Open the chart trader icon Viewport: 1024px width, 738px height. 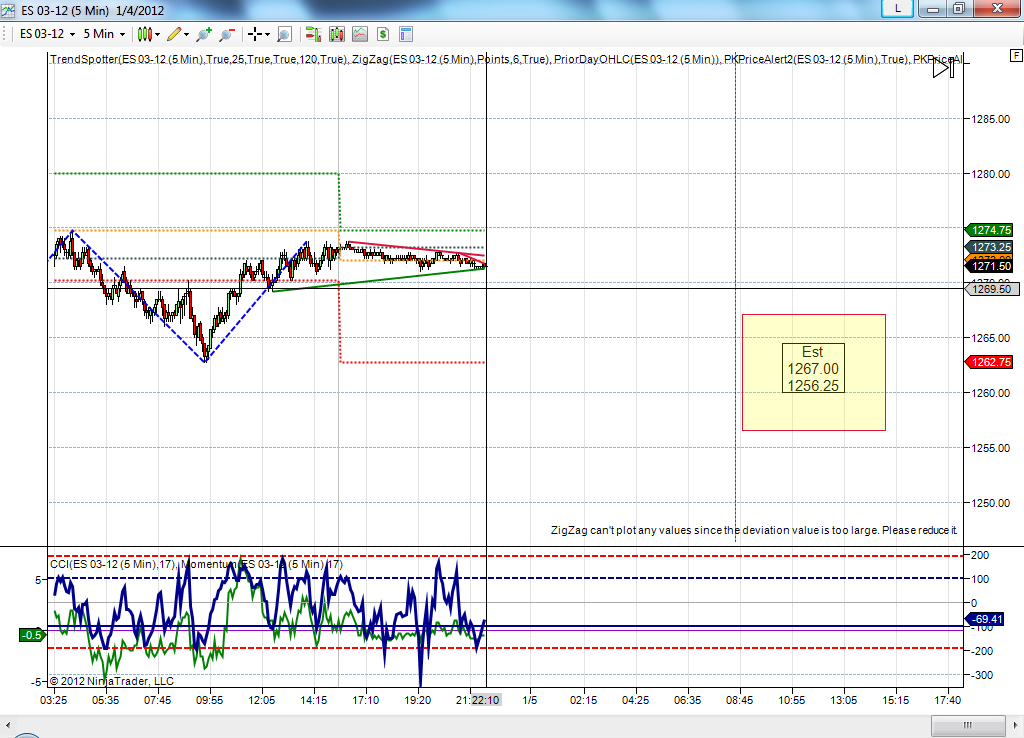(313, 34)
